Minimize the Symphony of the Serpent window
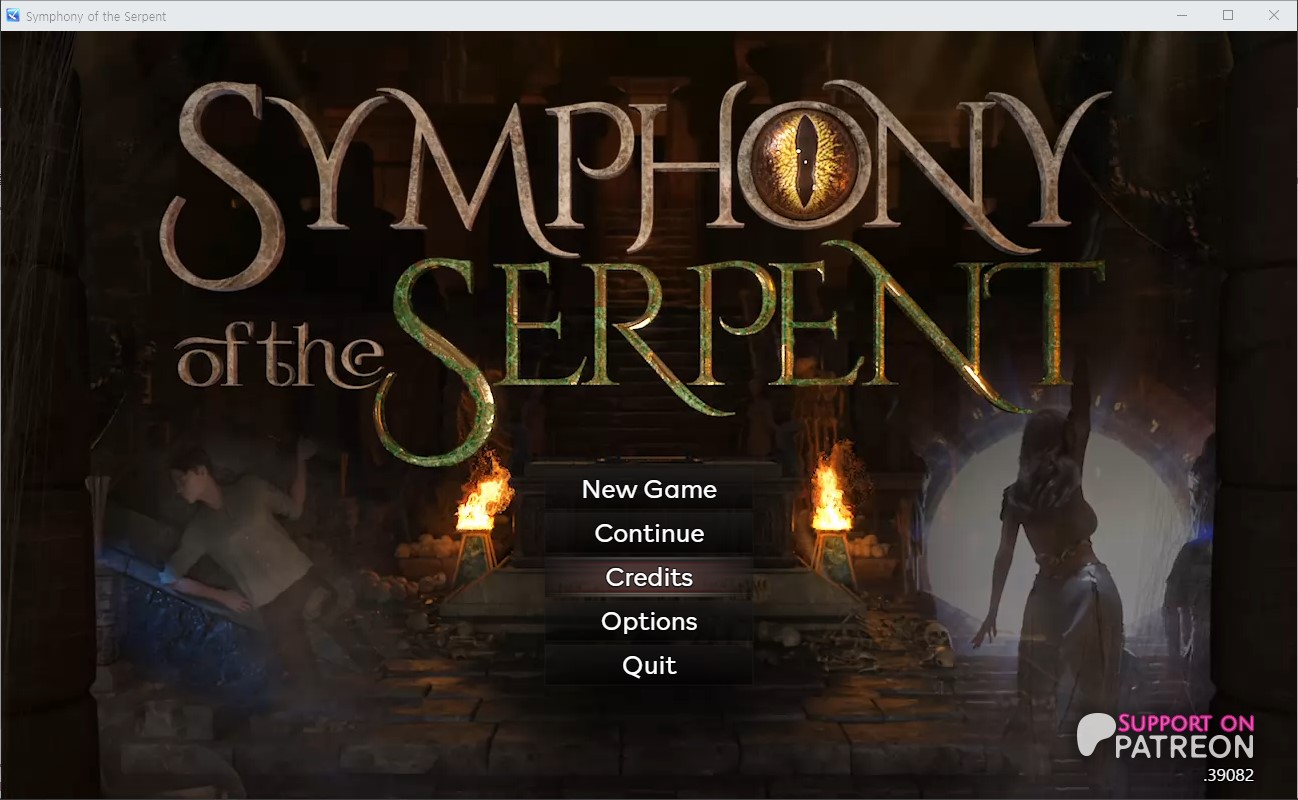This screenshot has height=800, width=1298. tap(1182, 16)
